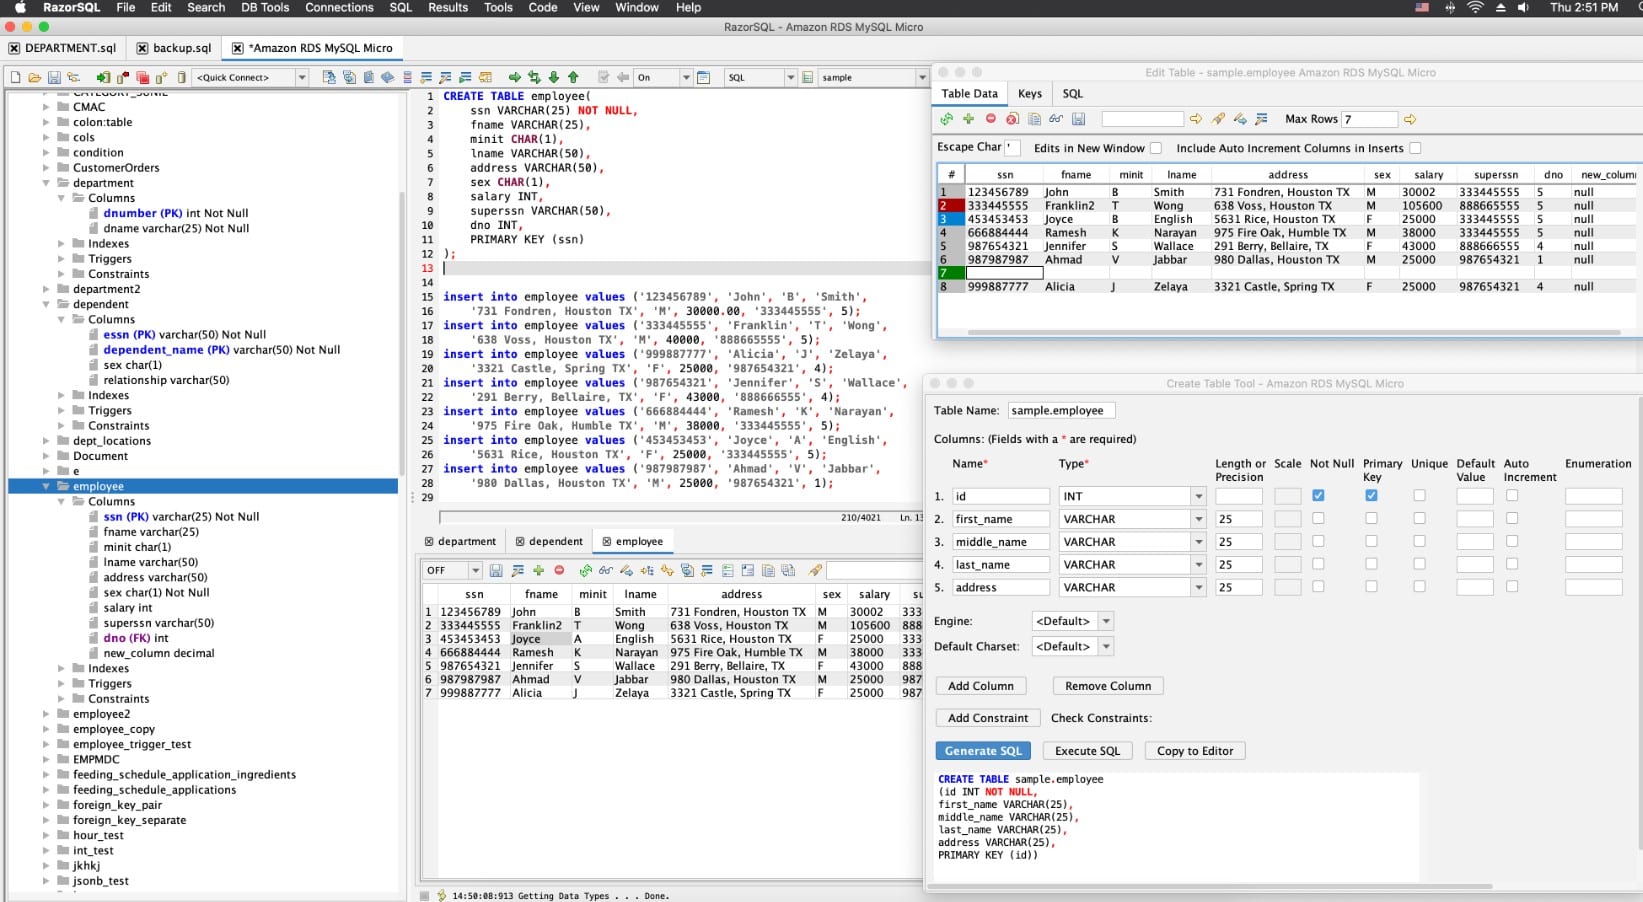Uncheck Not Null for the id column
This screenshot has width=1643, height=902.
1318,495
